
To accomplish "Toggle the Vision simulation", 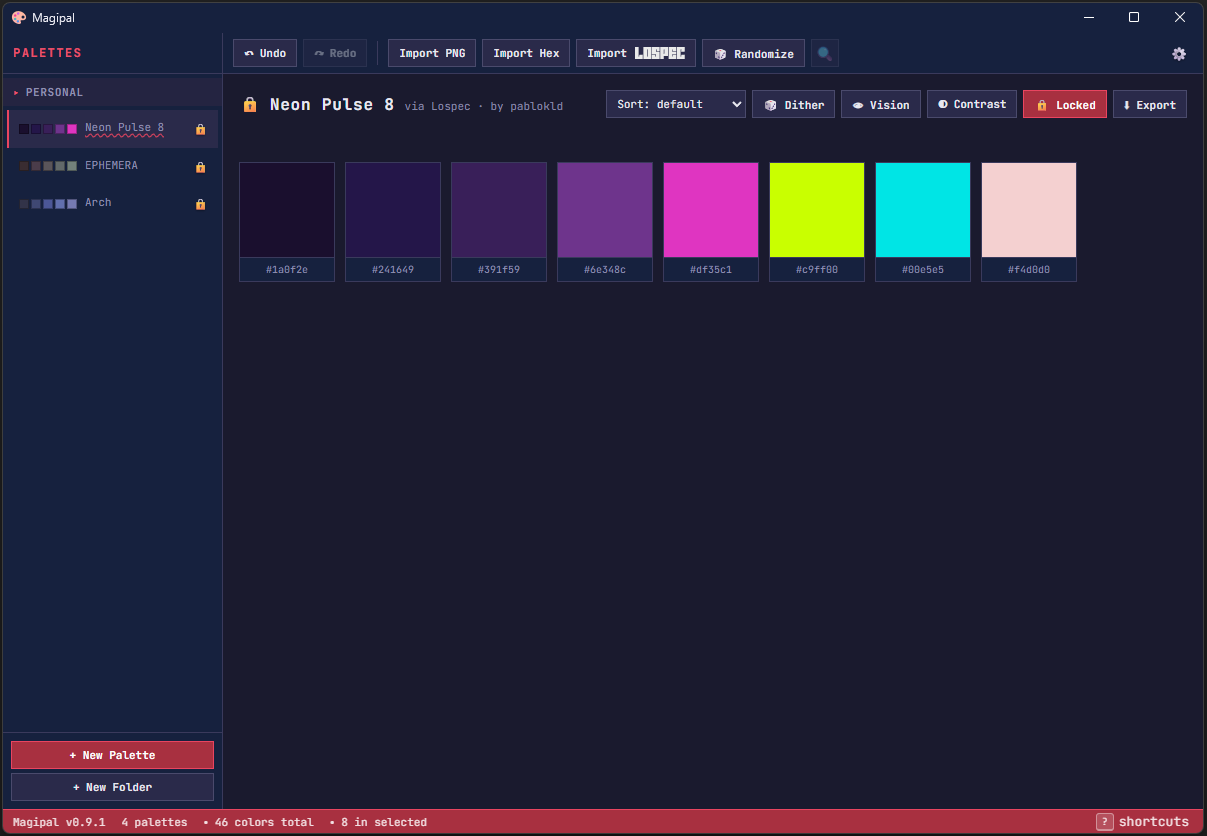I will coord(881,104).
